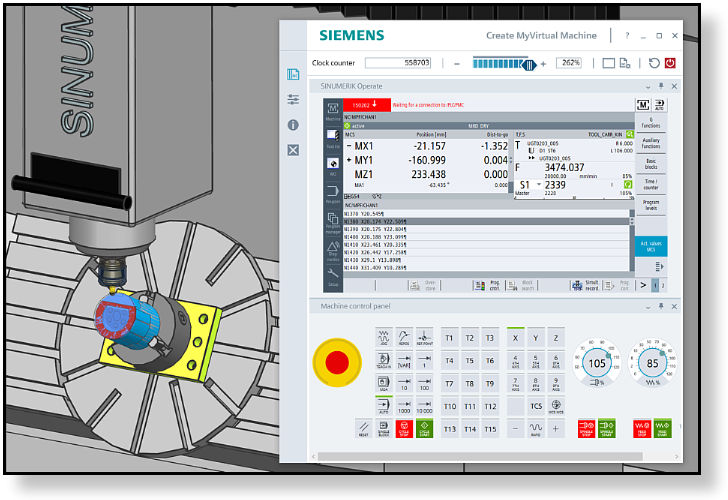Viewport: 728px width, 500px height.
Task: Toggle Single Block mode key
Action: (x=383, y=429)
